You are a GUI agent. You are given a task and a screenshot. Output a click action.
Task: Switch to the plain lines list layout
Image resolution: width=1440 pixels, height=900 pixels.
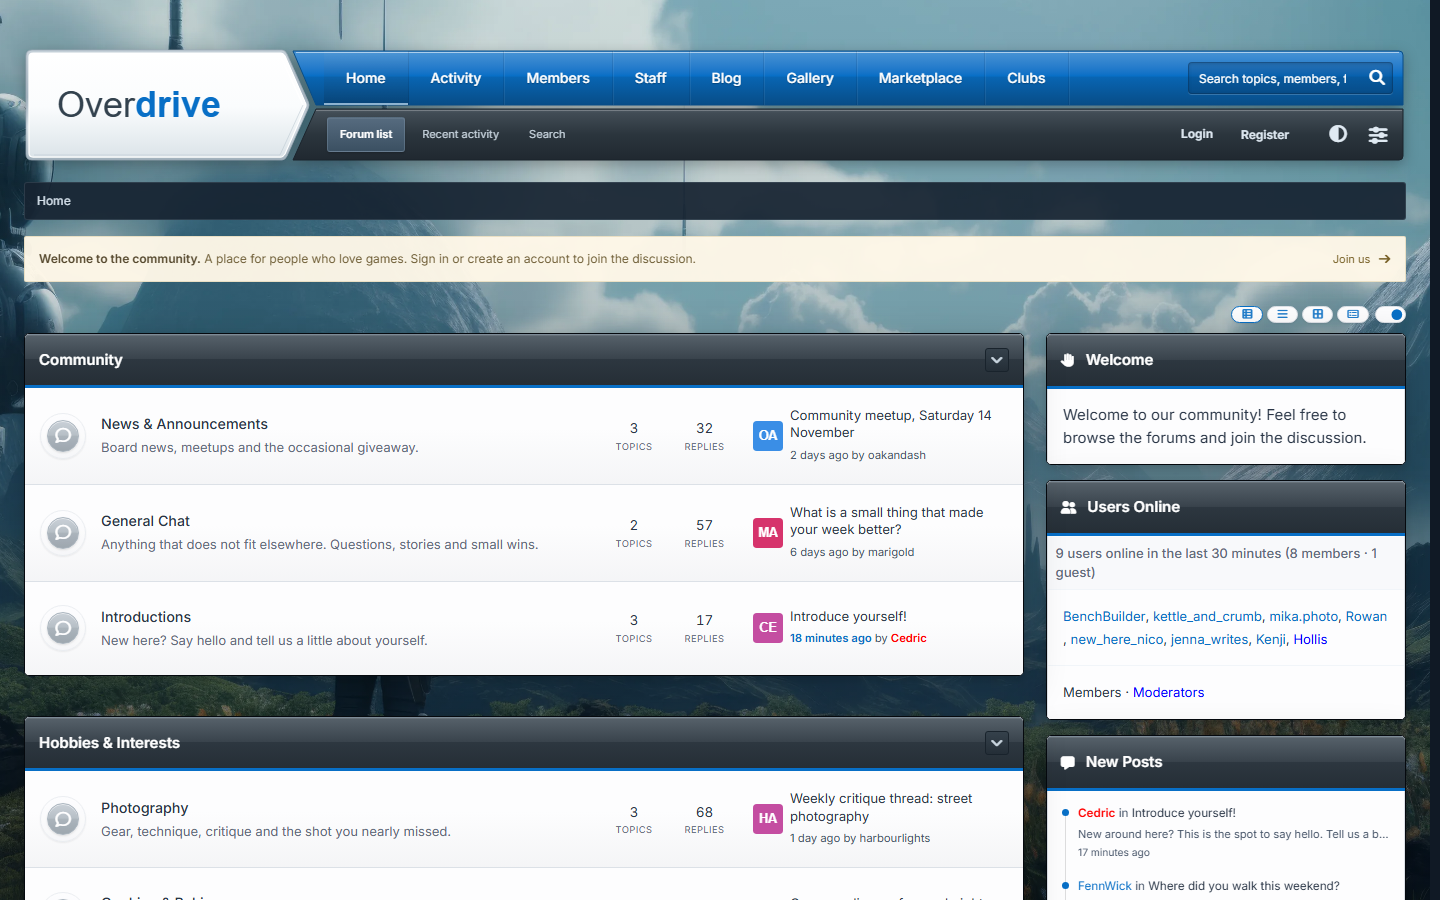coord(1282,314)
